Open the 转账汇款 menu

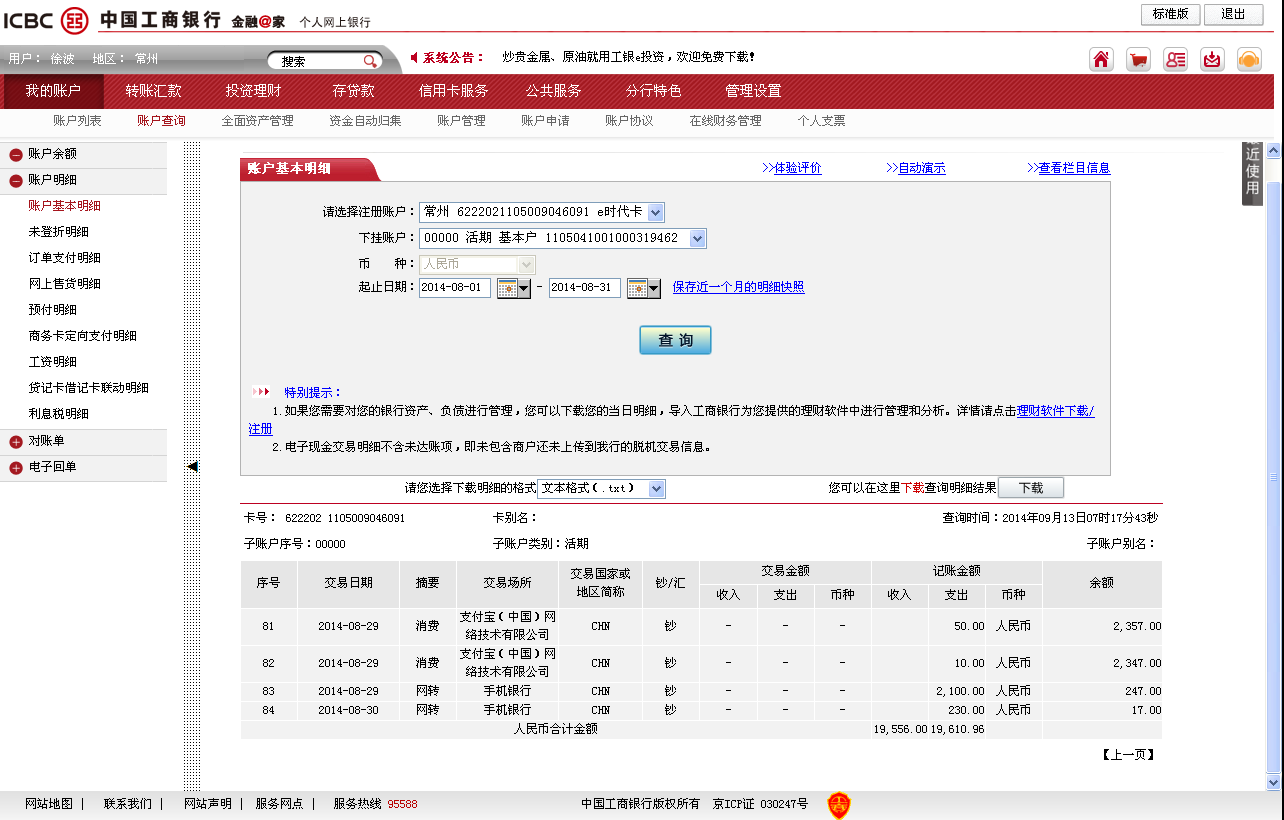[x=153, y=91]
